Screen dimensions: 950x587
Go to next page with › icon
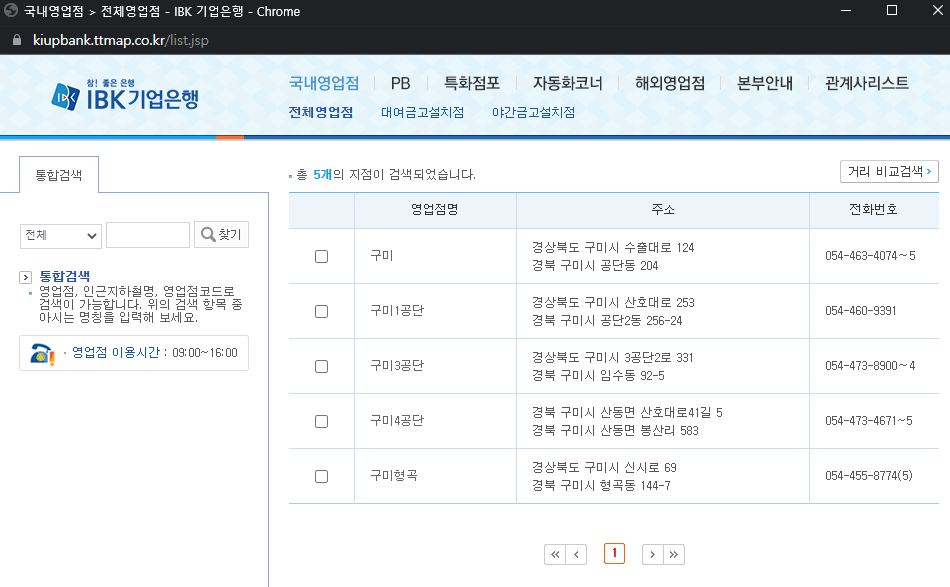coord(653,554)
